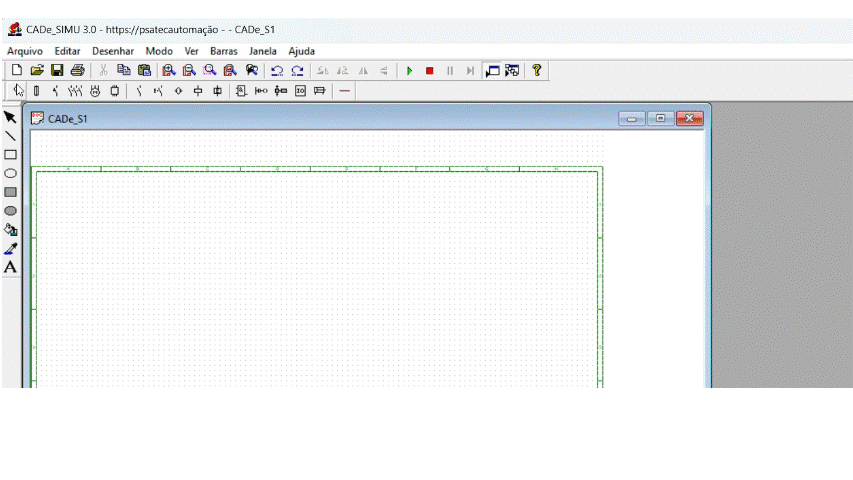Viewport: 853px width, 480px height.
Task: Open the single switch component library
Action: (55, 91)
